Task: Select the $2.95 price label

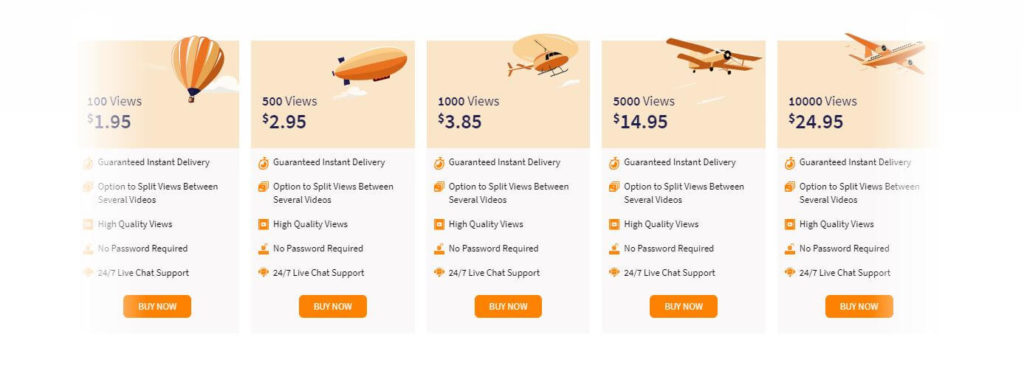Action: [x=284, y=121]
